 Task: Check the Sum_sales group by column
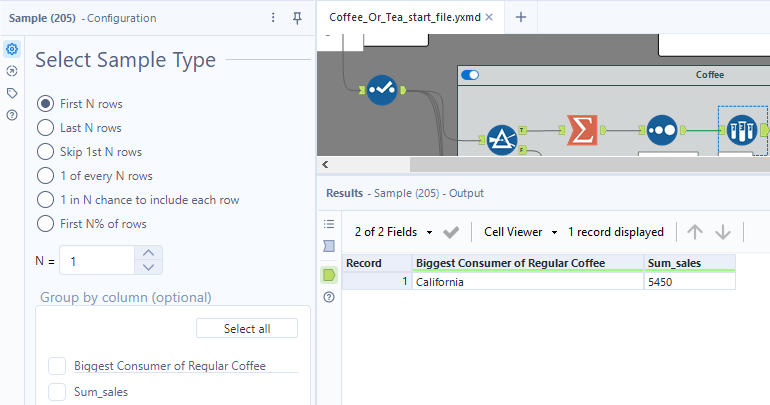[57, 392]
